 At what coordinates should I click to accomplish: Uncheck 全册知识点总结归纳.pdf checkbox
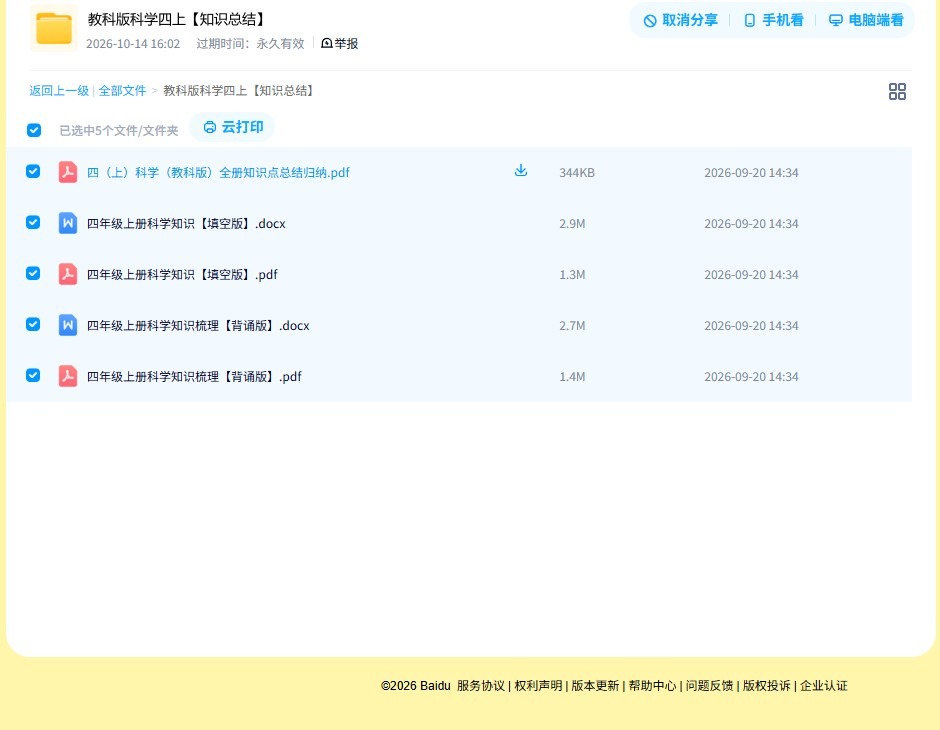(33, 171)
